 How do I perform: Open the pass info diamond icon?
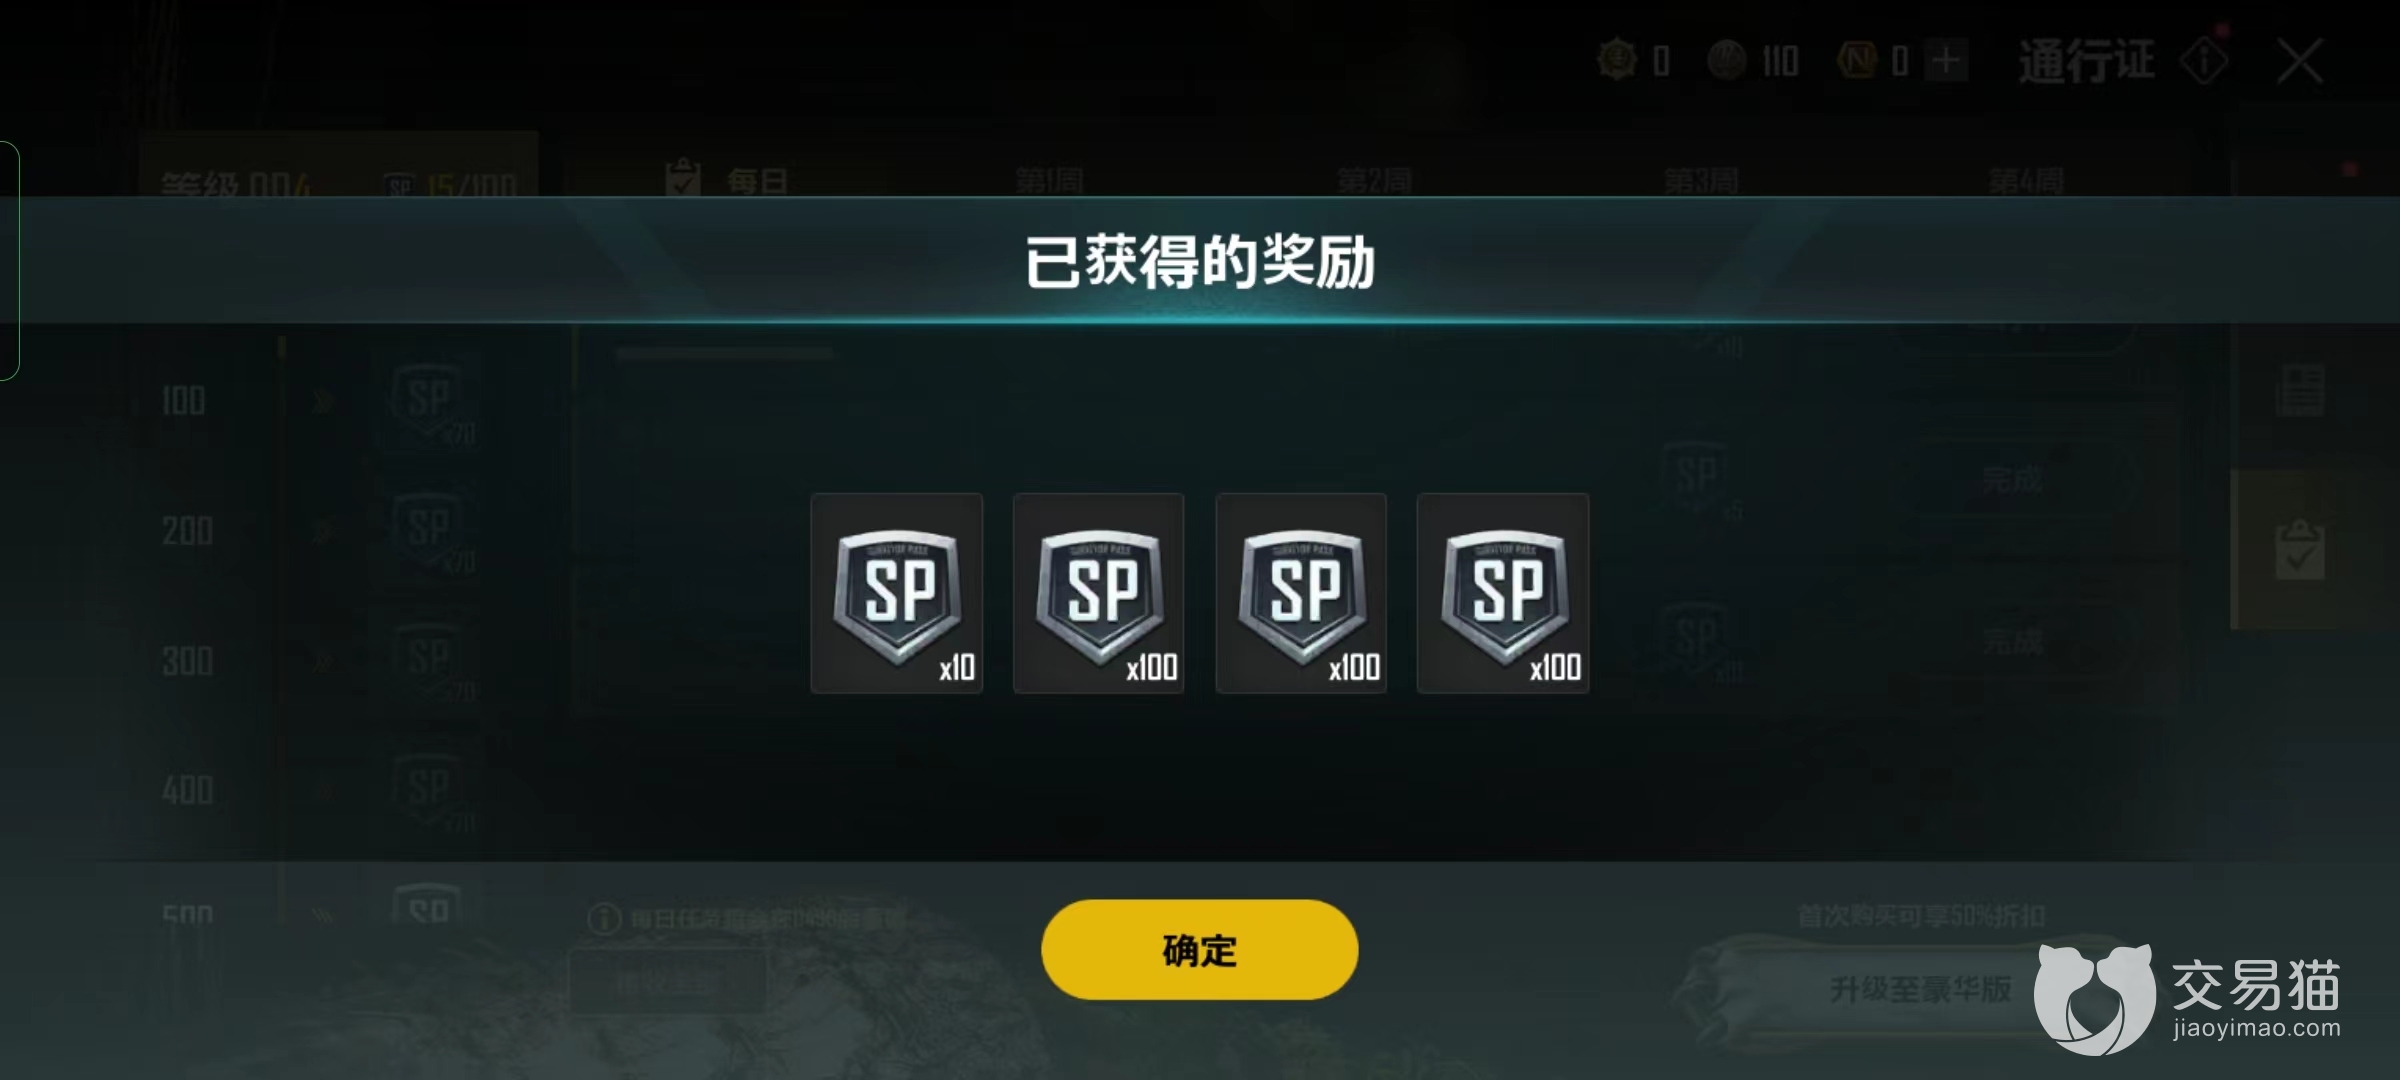[x=2204, y=62]
